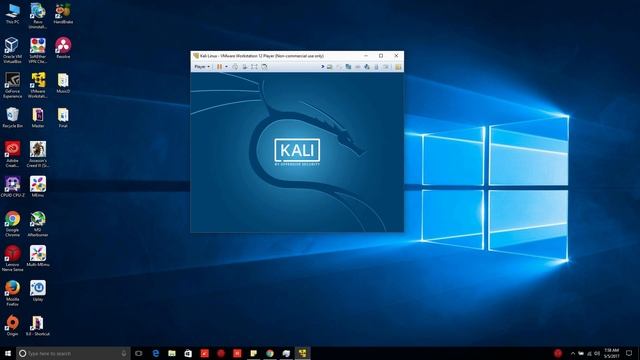
Task: Open Microsoft Edge from the taskbar
Action: click(156, 353)
